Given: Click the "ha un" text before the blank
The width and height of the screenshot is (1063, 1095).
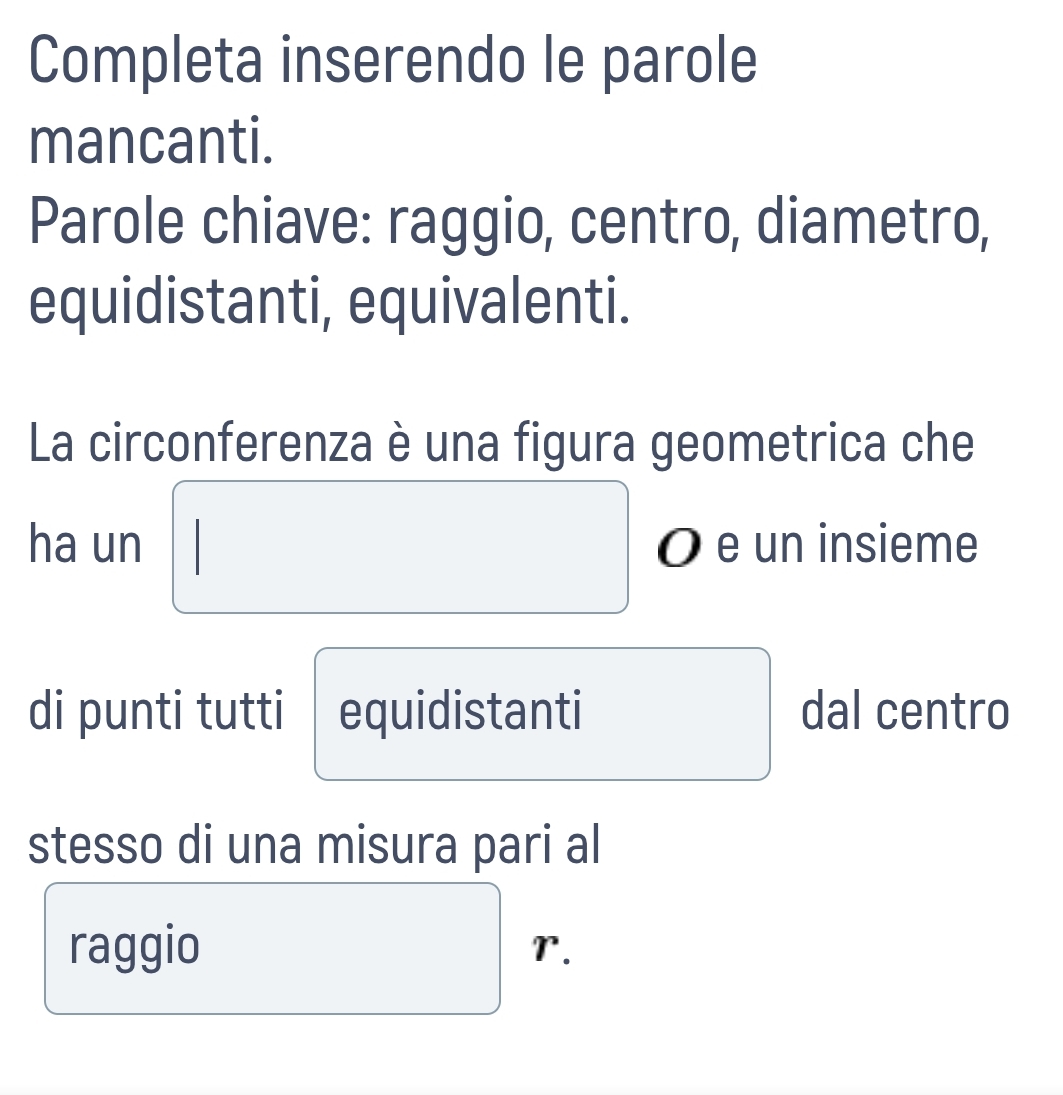Looking at the screenshot, I should click(86, 546).
